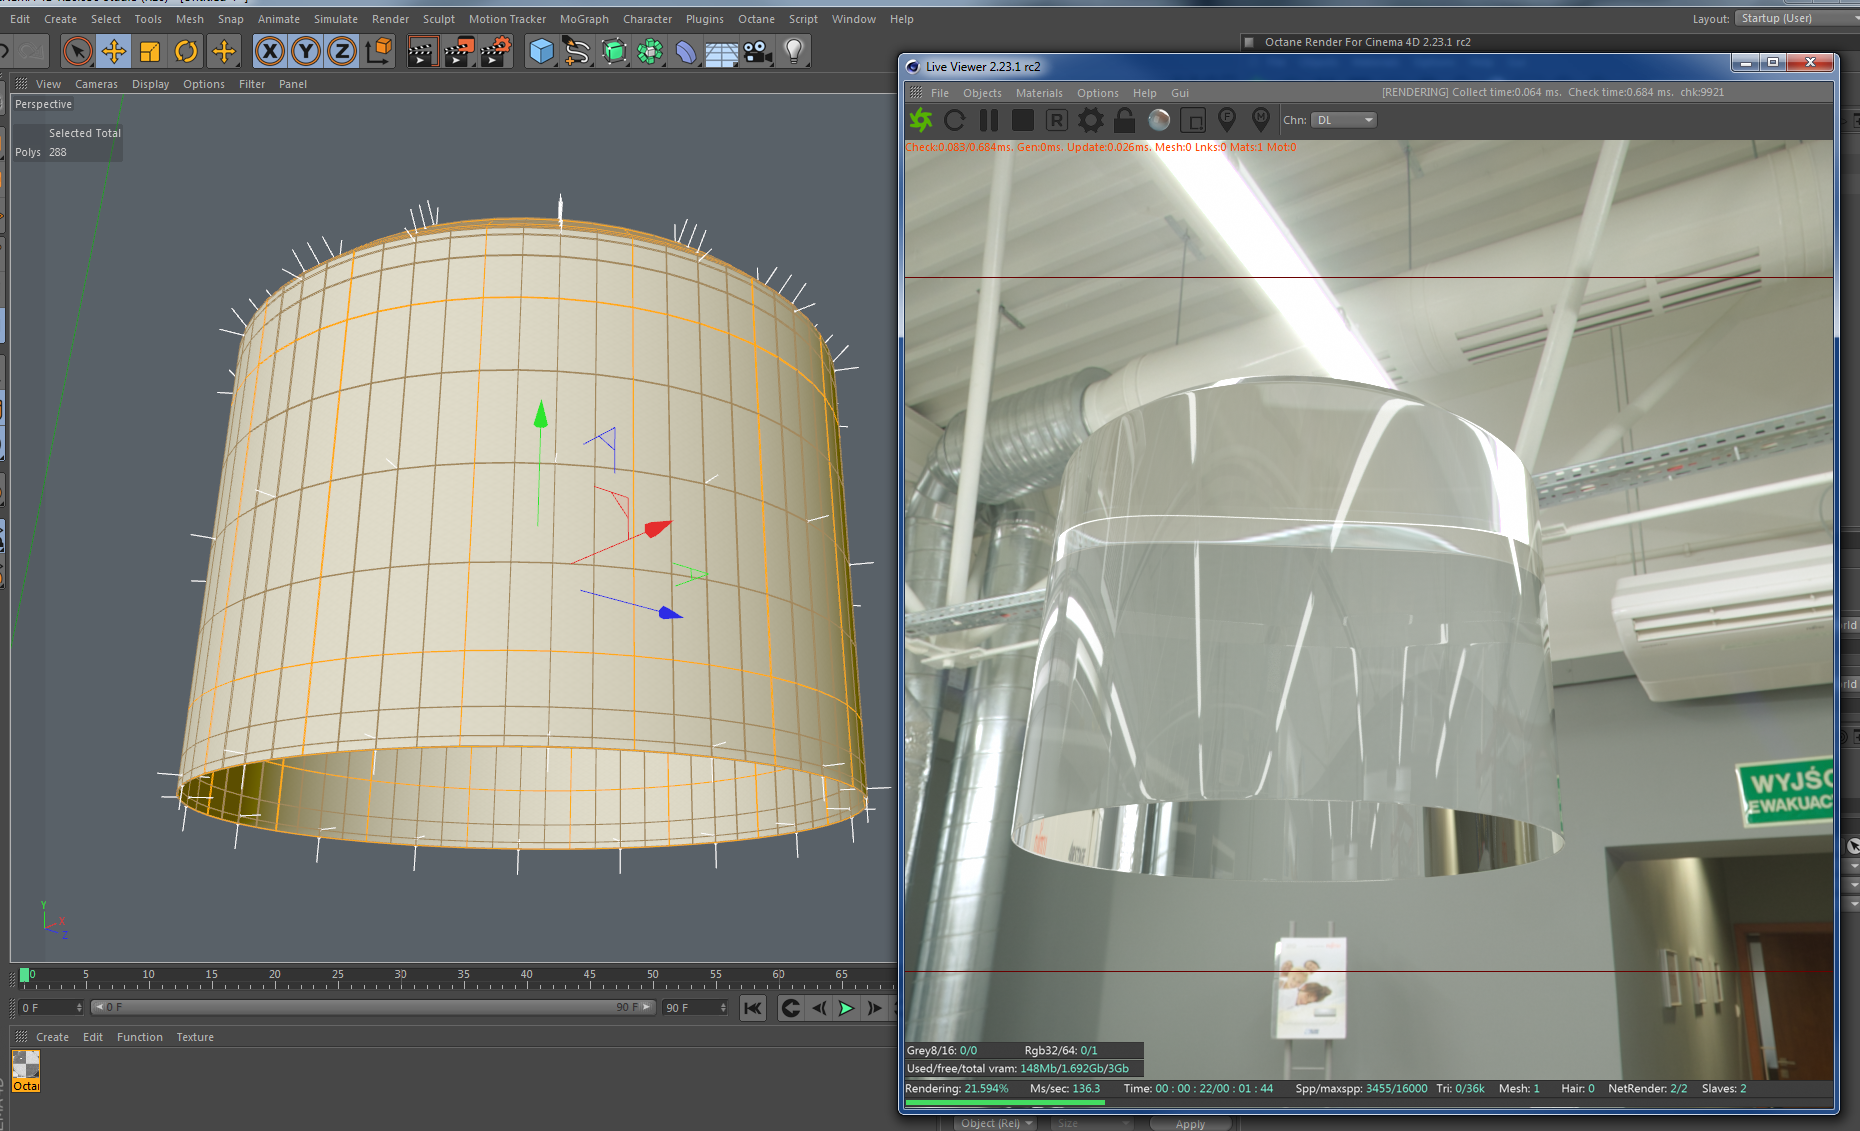Restart Live Viewer render with the refresh icon
This screenshot has height=1131, width=1860.
point(954,120)
